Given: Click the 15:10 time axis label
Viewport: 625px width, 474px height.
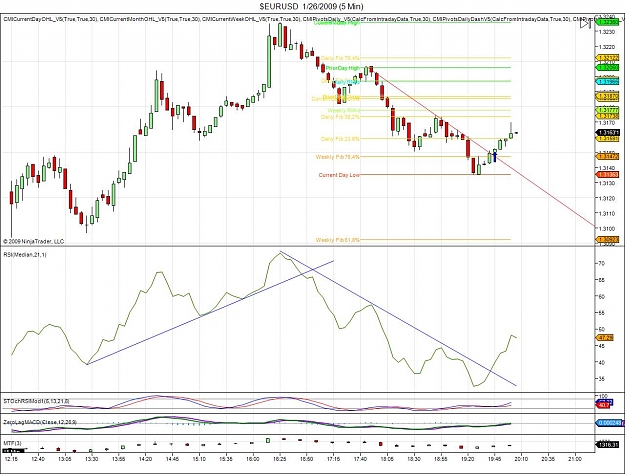Looking at the screenshot, I should click(199, 459).
